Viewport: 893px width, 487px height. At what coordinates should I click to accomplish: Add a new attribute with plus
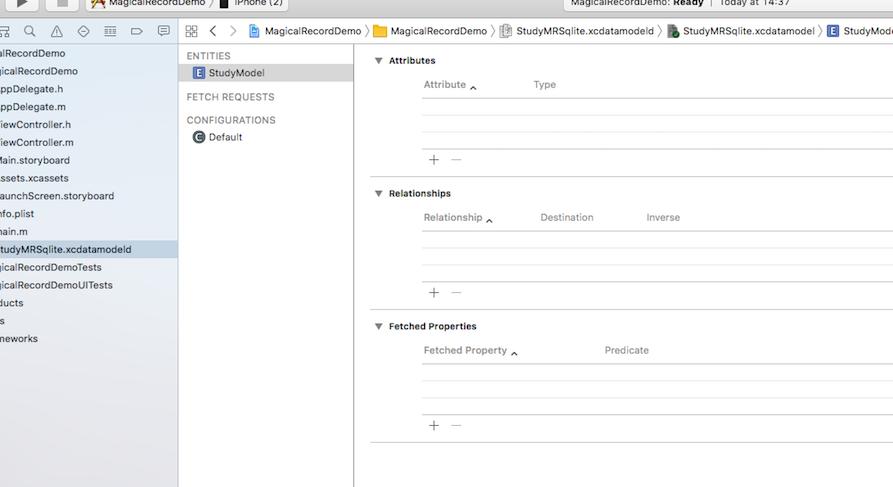click(434, 160)
